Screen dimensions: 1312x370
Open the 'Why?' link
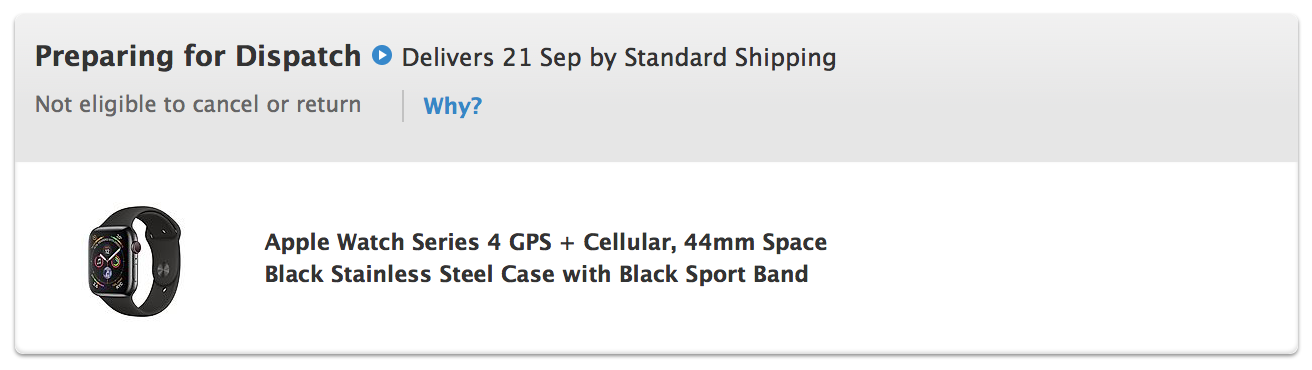pyautogui.click(x=453, y=106)
